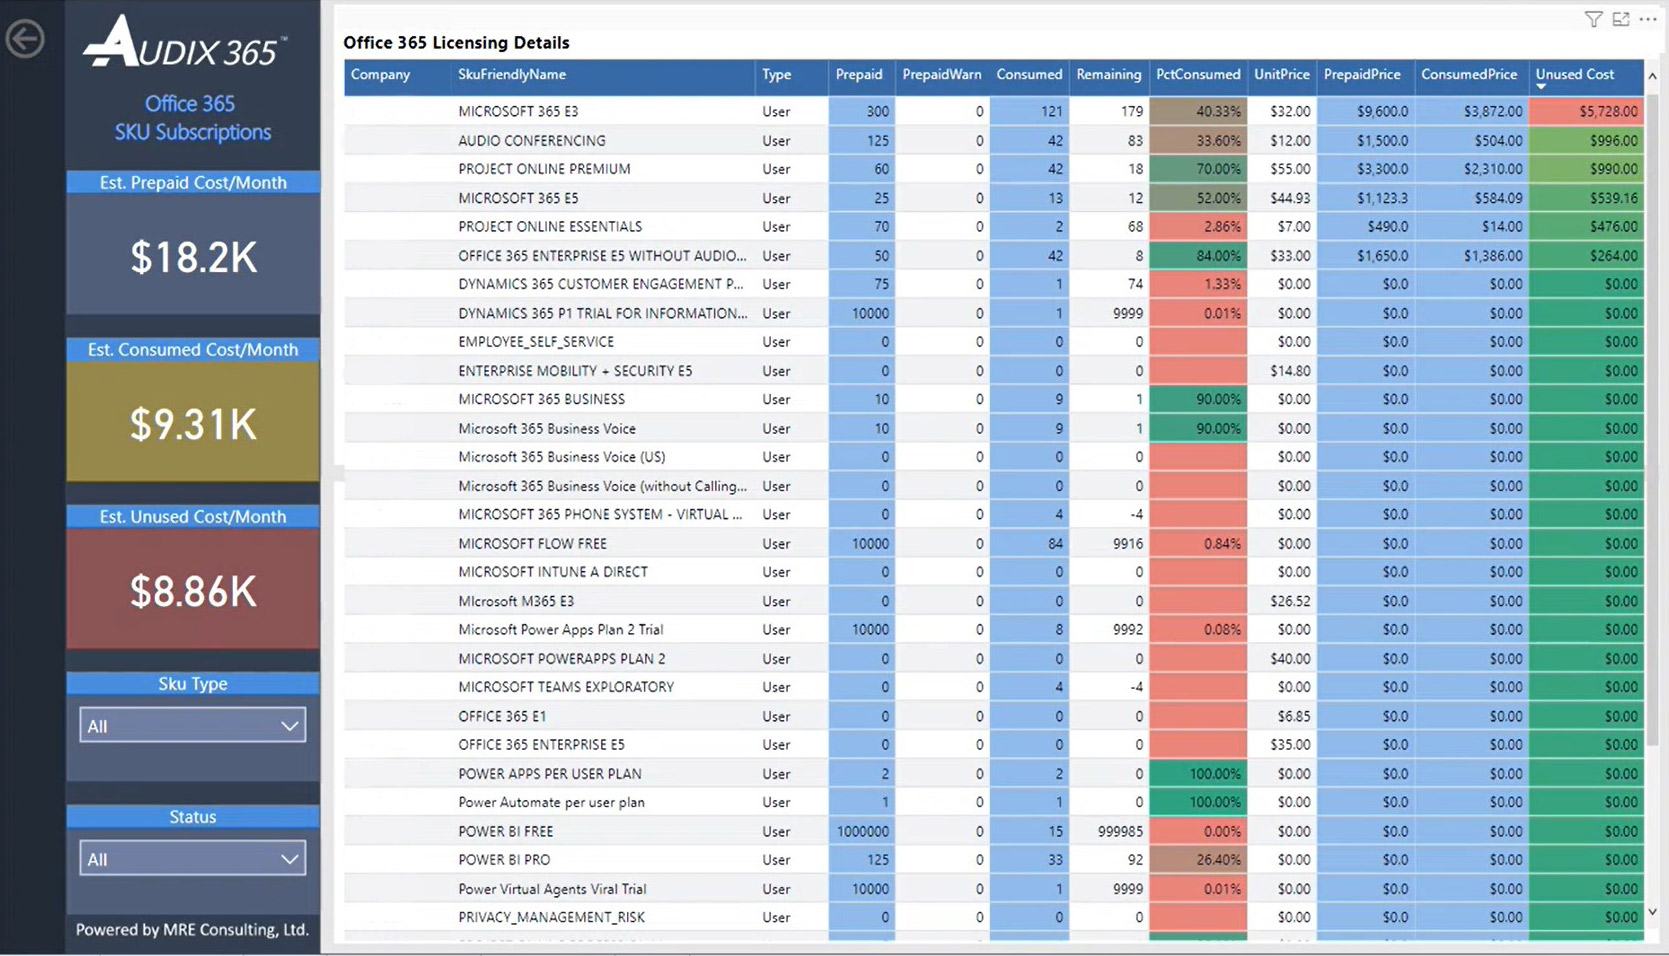Select the MICROSOFT INTUNE A DIRECT row
This screenshot has height=956, width=1669.
click(553, 572)
